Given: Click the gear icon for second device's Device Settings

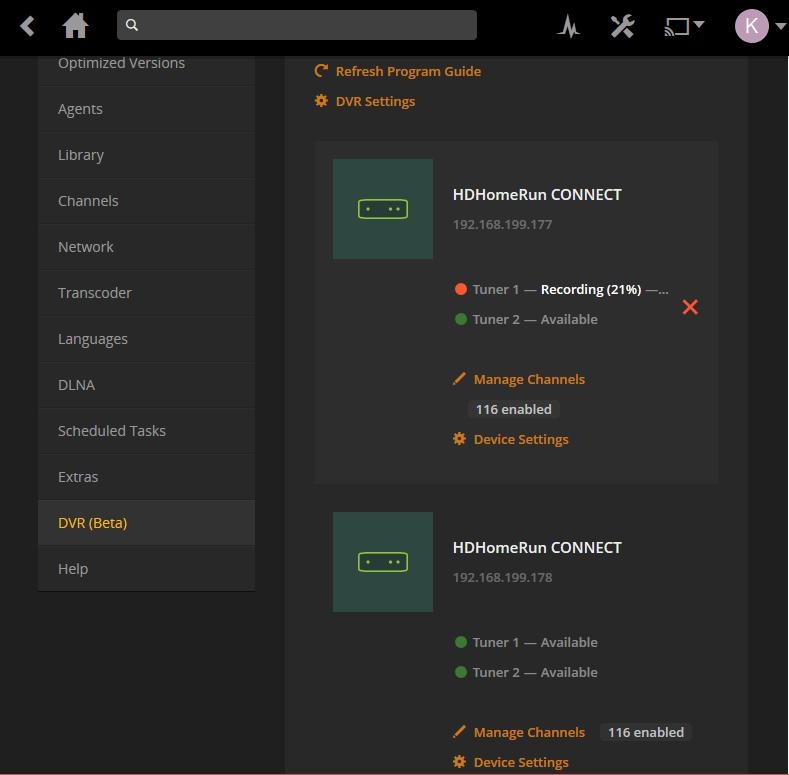Looking at the screenshot, I should pos(459,761).
